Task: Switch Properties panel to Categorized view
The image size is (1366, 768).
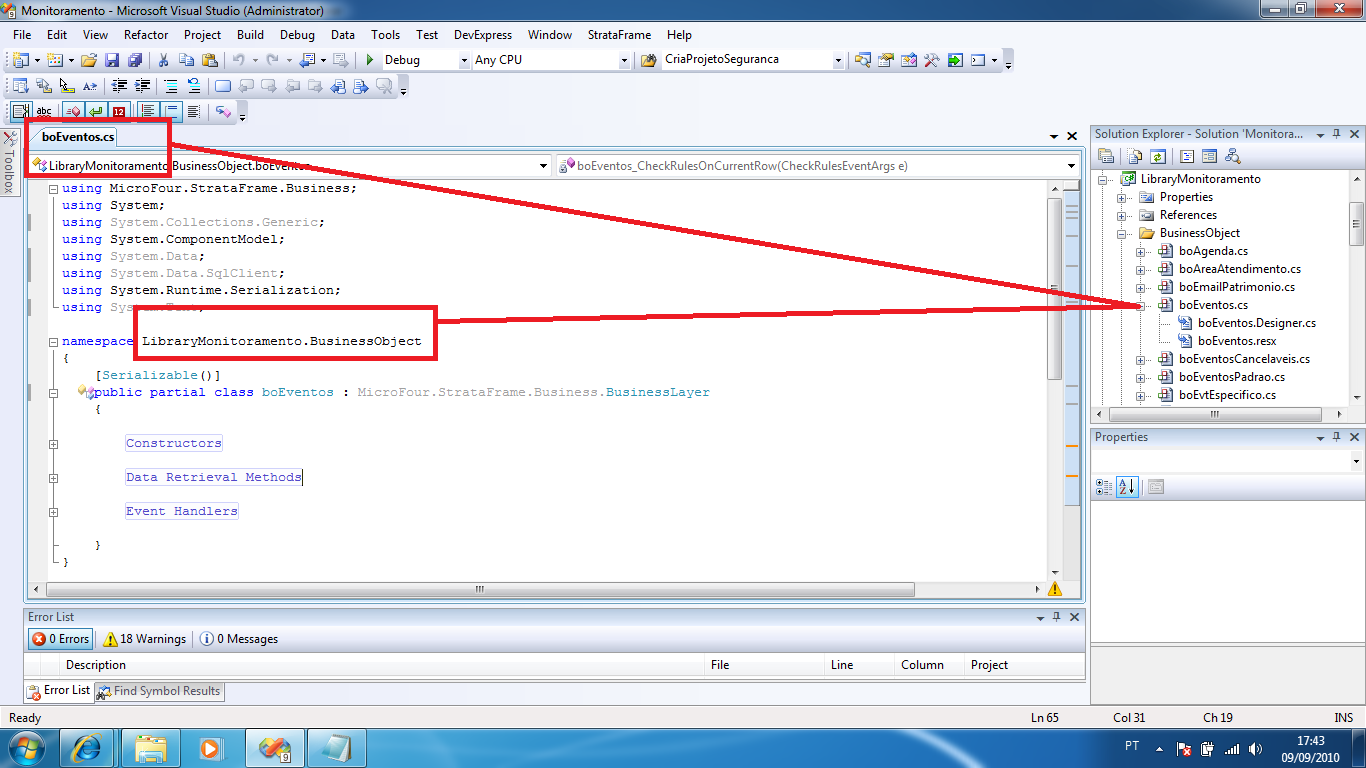Action: (x=1104, y=487)
